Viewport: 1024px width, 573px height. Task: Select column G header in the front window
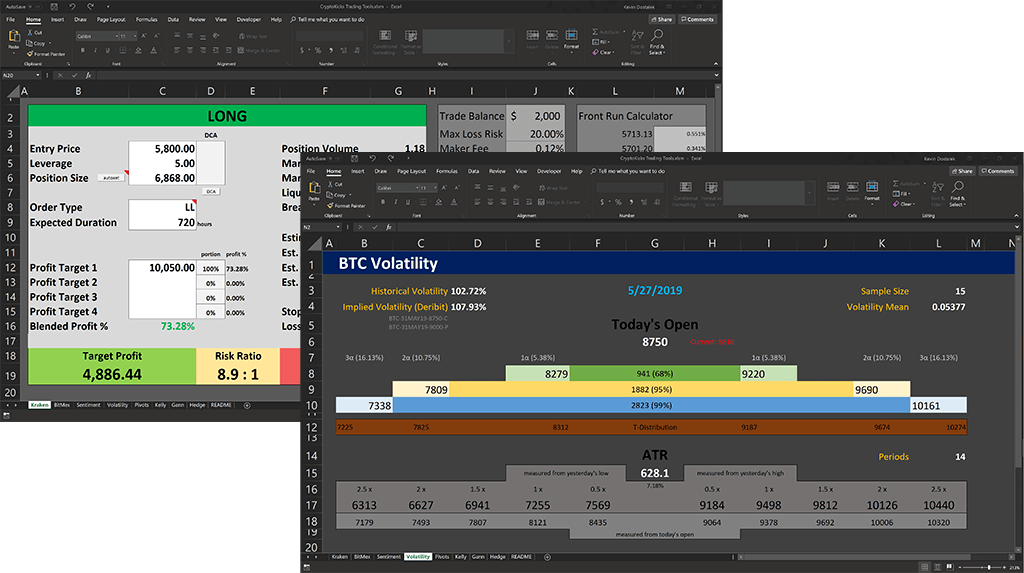[x=654, y=244]
